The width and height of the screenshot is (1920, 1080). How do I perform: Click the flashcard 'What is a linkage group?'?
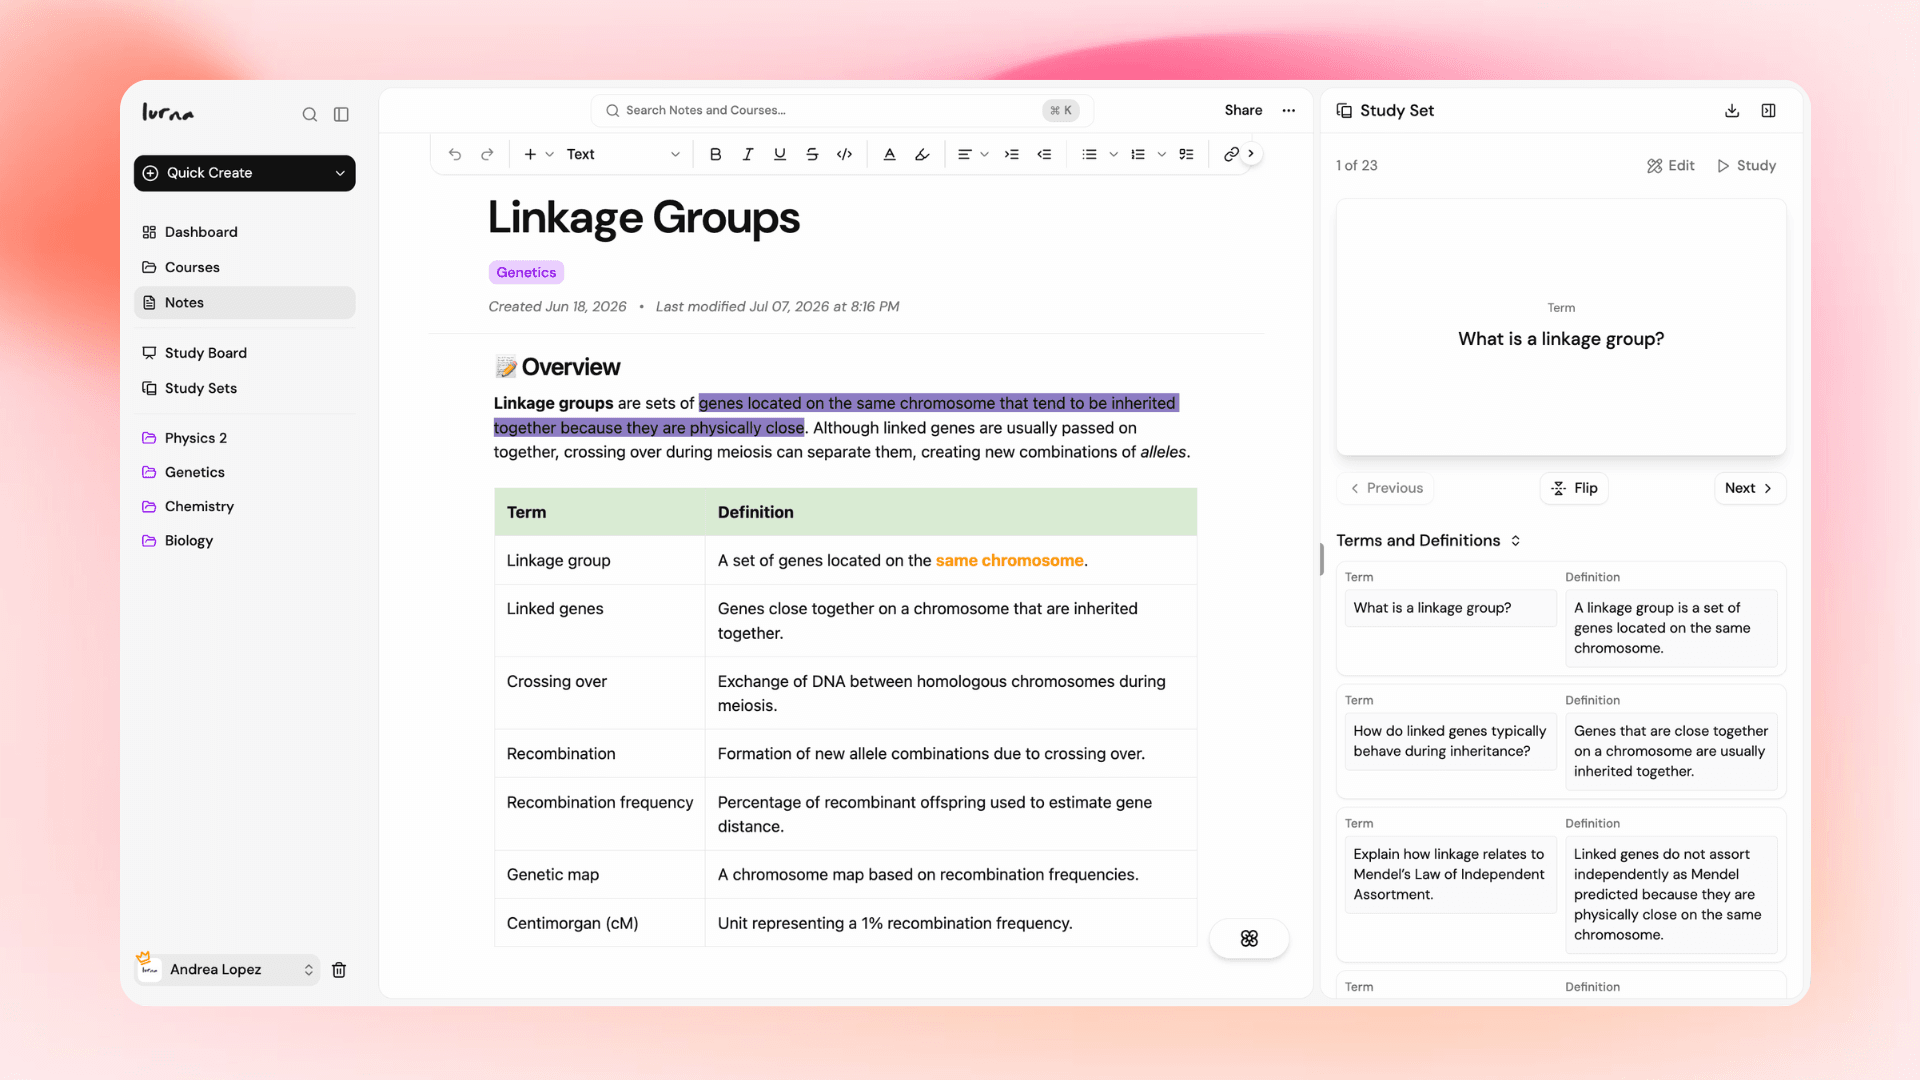(x=1561, y=327)
